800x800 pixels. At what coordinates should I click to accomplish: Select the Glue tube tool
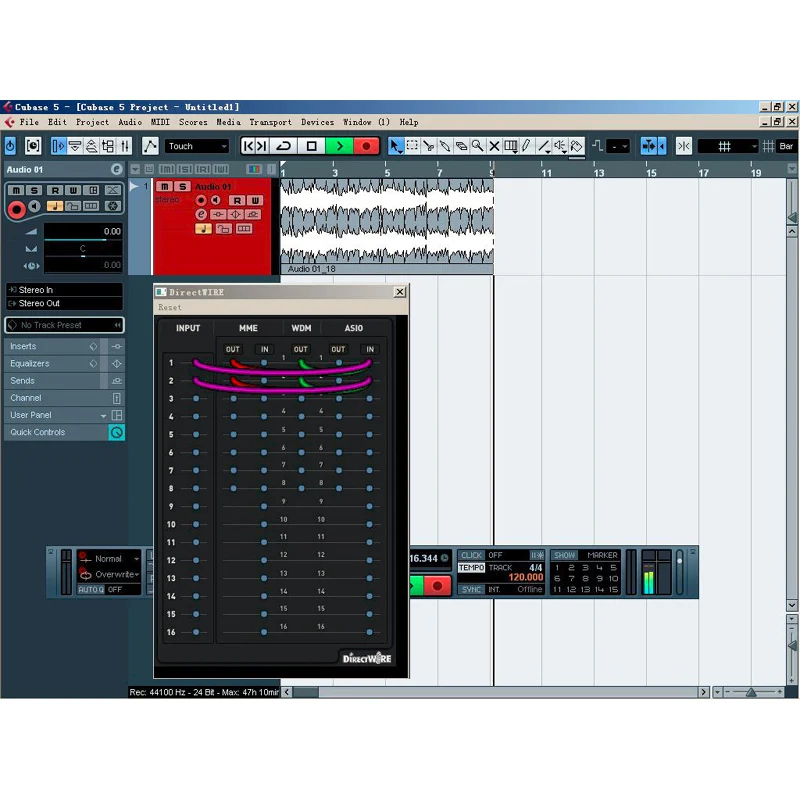445,146
